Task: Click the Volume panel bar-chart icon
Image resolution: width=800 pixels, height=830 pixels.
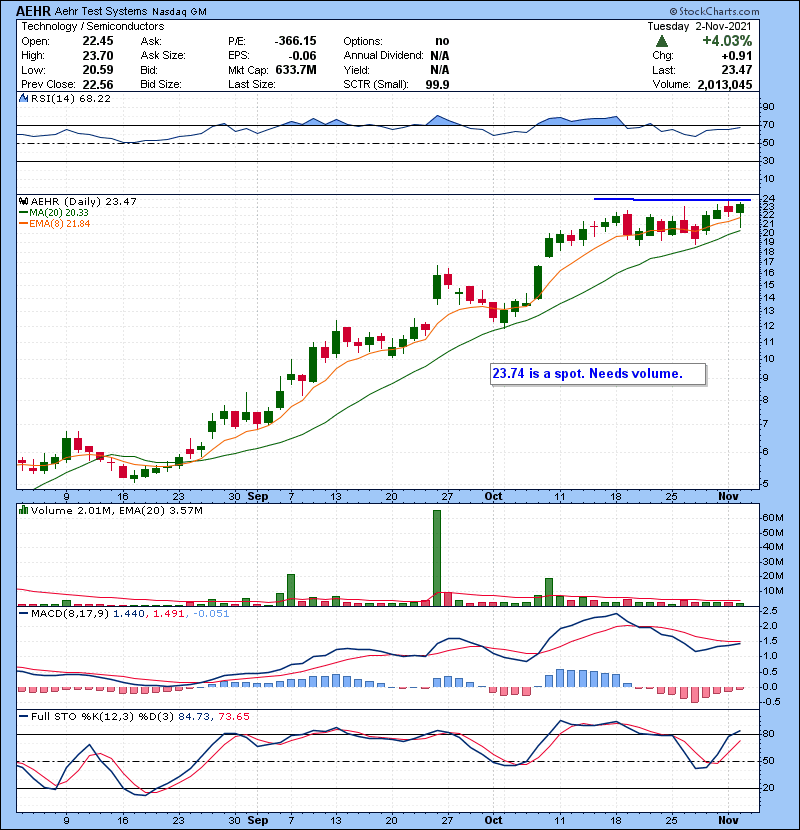Action: (23, 510)
